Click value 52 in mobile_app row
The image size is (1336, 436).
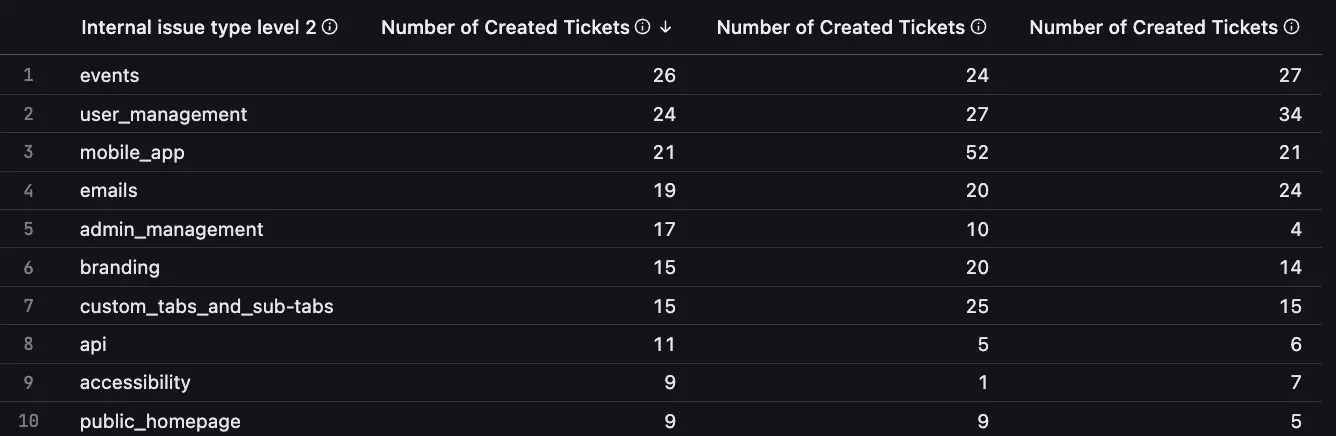pyautogui.click(x=976, y=153)
